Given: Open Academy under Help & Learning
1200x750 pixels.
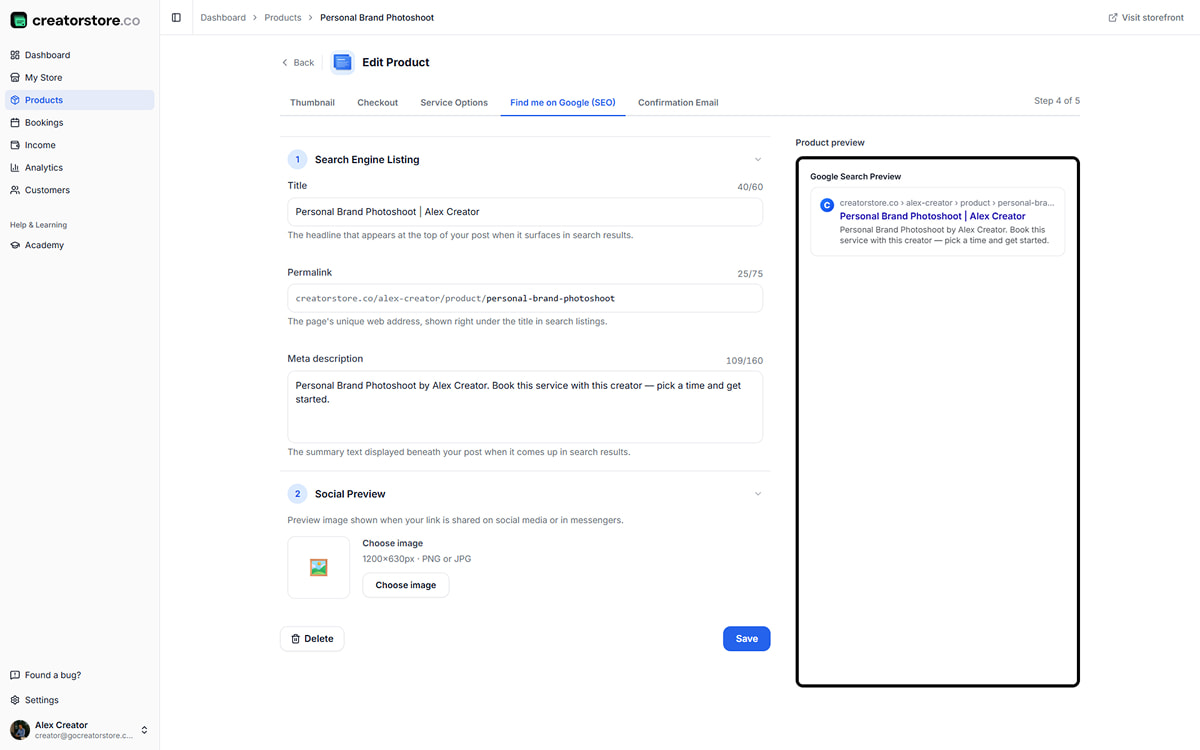Looking at the screenshot, I should pyautogui.click(x=80, y=245).
